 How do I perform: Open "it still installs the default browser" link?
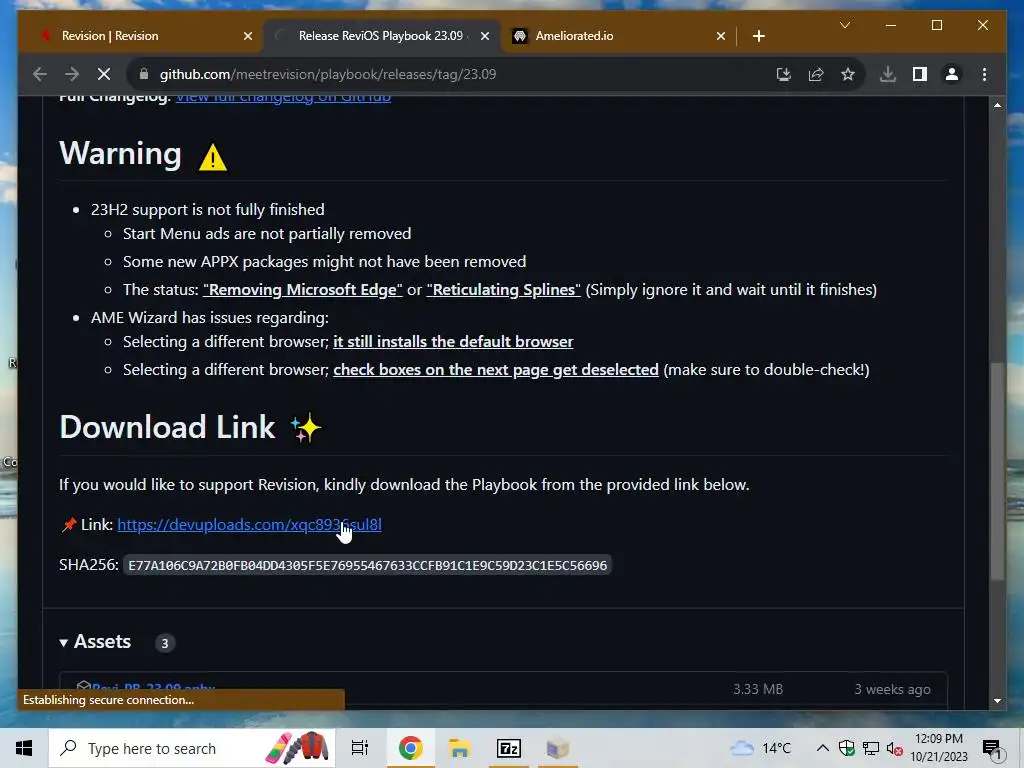point(453,342)
